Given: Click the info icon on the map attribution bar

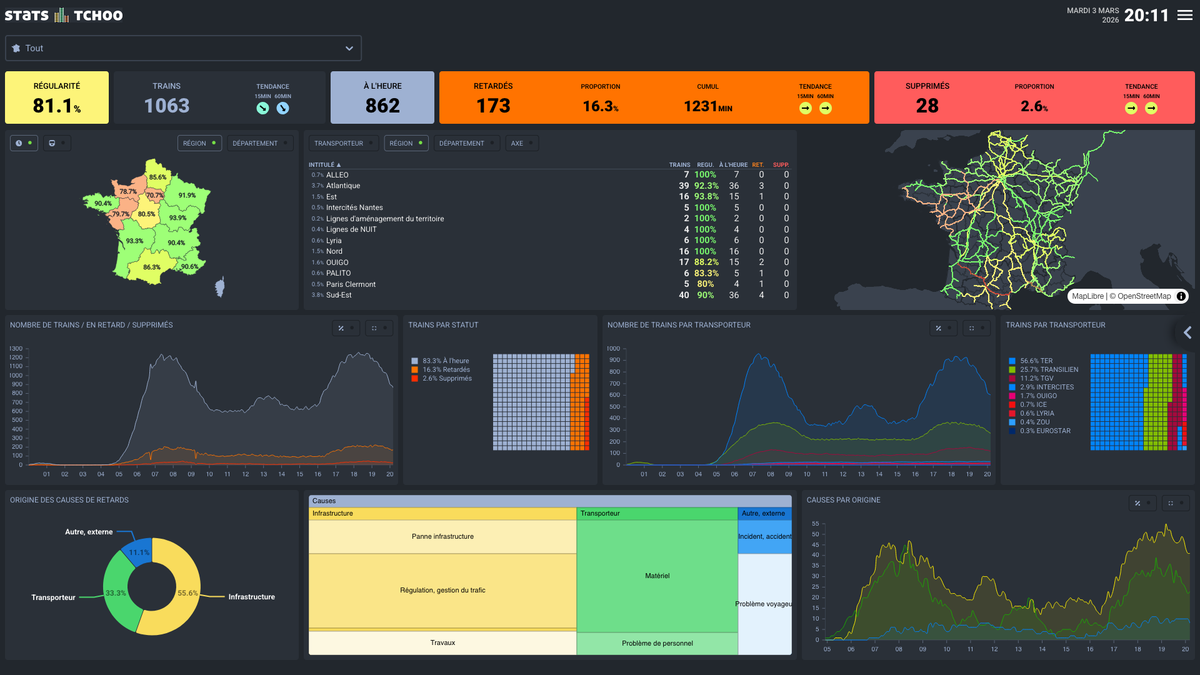Looking at the screenshot, I should [x=1181, y=296].
